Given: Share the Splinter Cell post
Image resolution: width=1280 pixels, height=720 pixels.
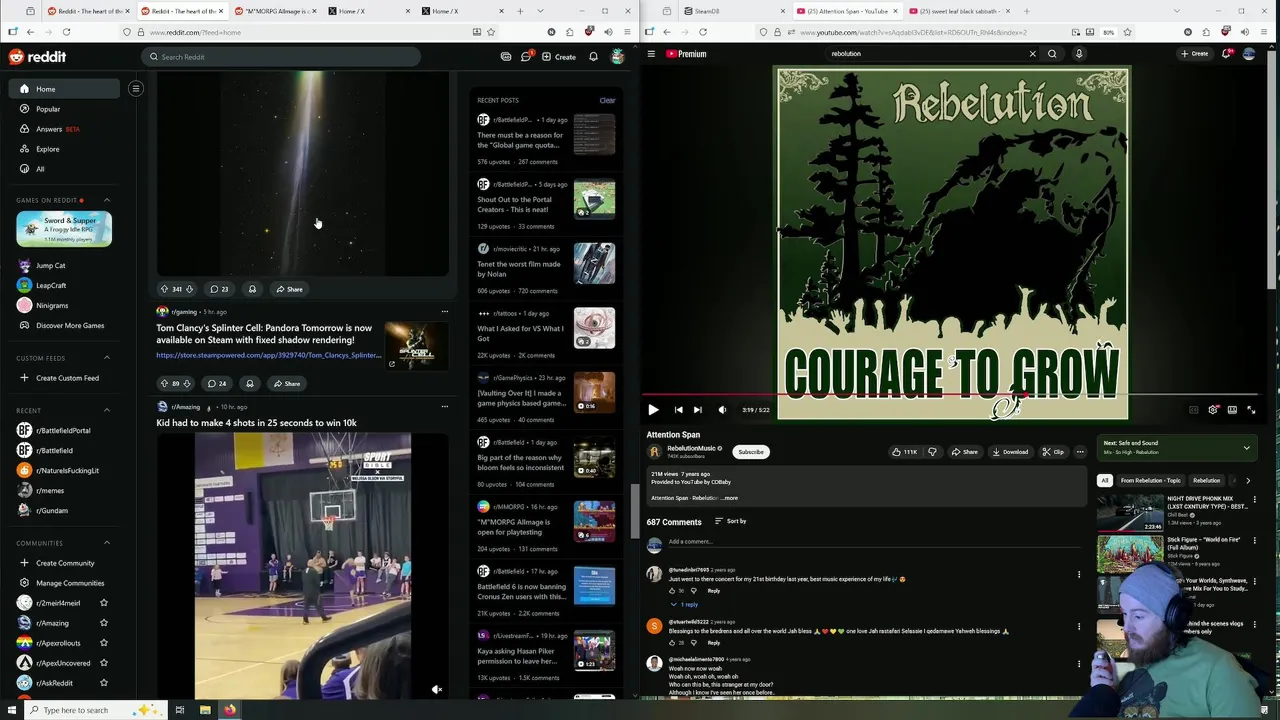Looking at the screenshot, I should 287,383.
